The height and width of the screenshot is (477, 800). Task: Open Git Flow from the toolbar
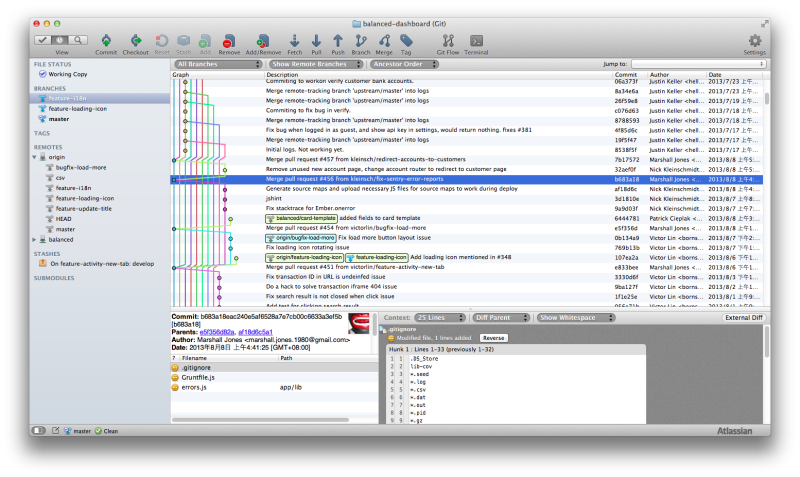coord(448,41)
